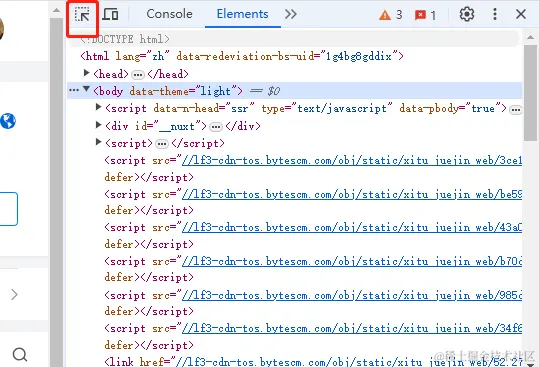Select the Elements tab
539x367 pixels.
coord(242,14)
